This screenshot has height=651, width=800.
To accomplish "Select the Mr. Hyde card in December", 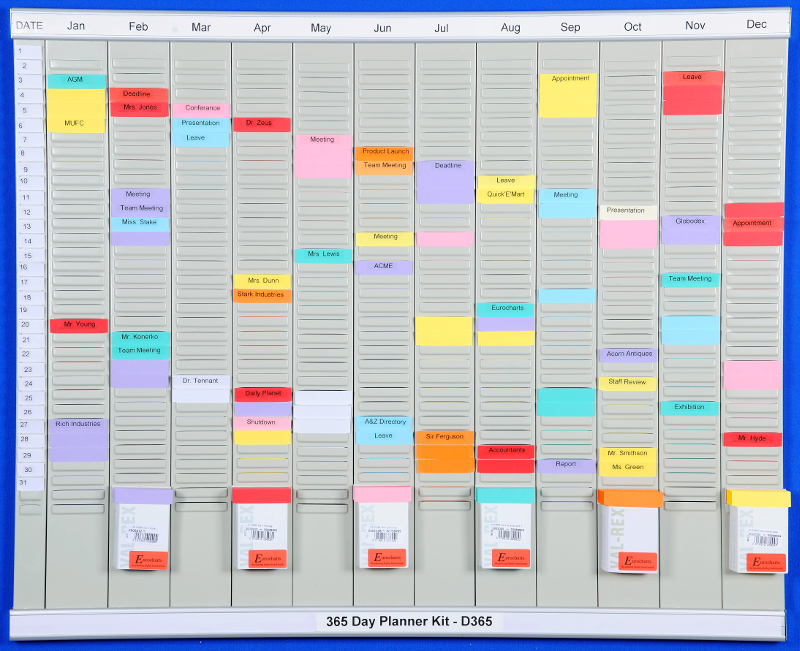I will pyautogui.click(x=752, y=439).
